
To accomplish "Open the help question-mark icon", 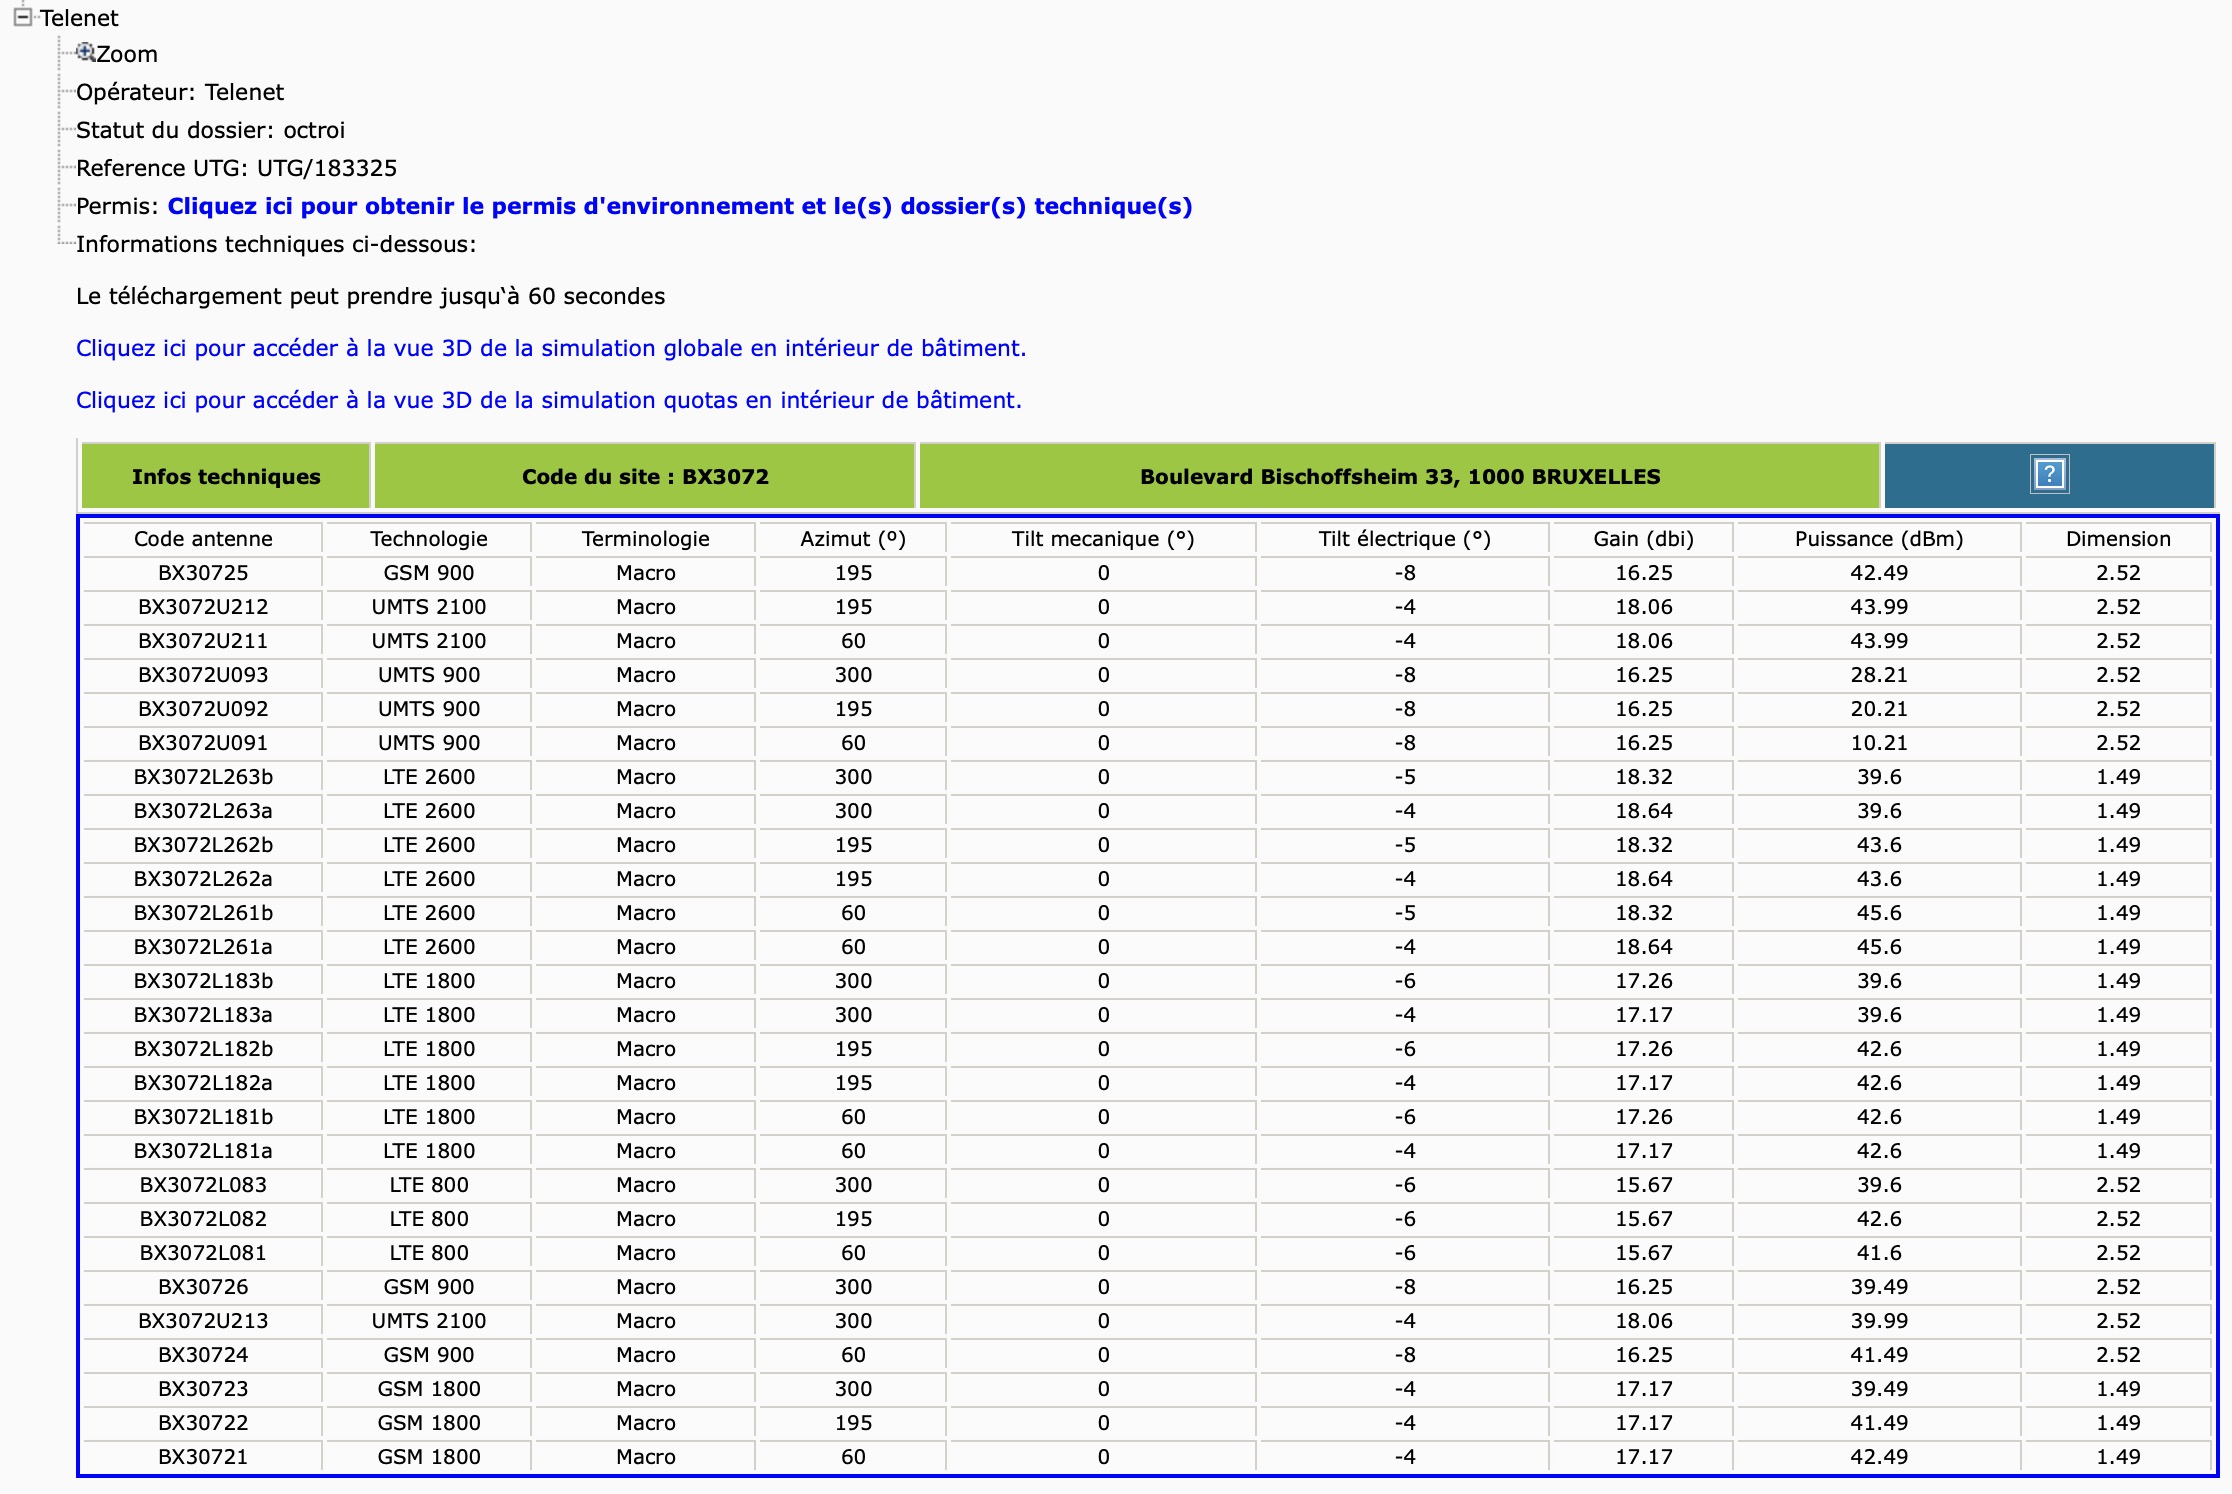I will (x=2049, y=474).
